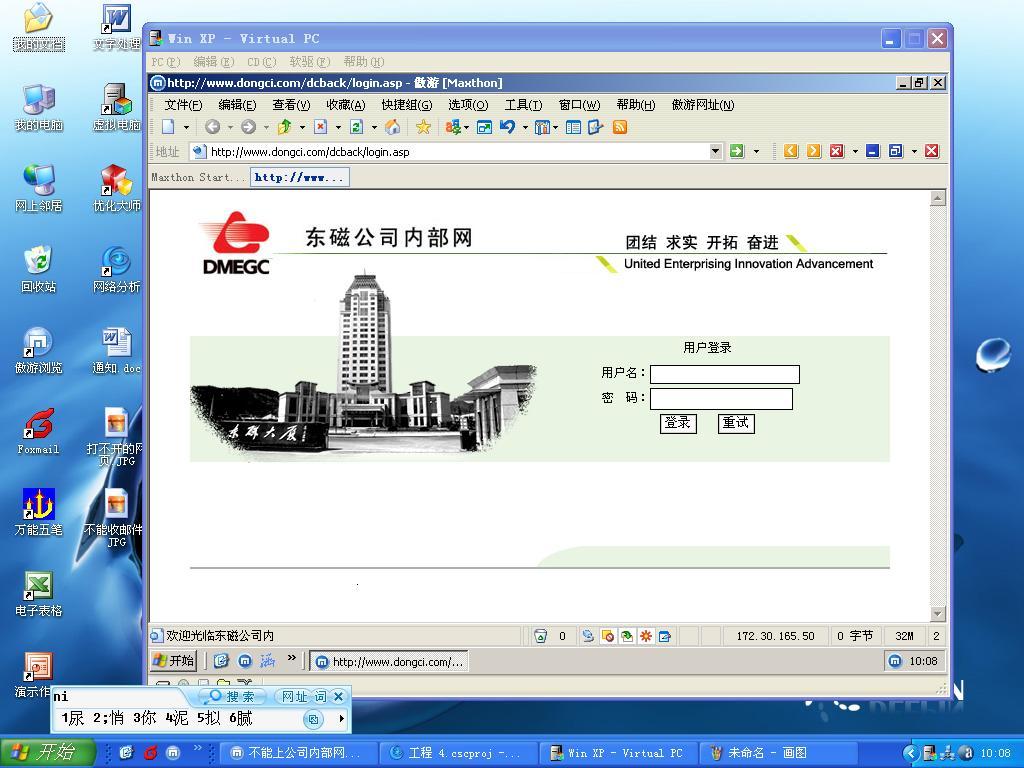The width and height of the screenshot is (1024, 768).
Task: Click the blue undo arrow icon
Action: [507, 127]
